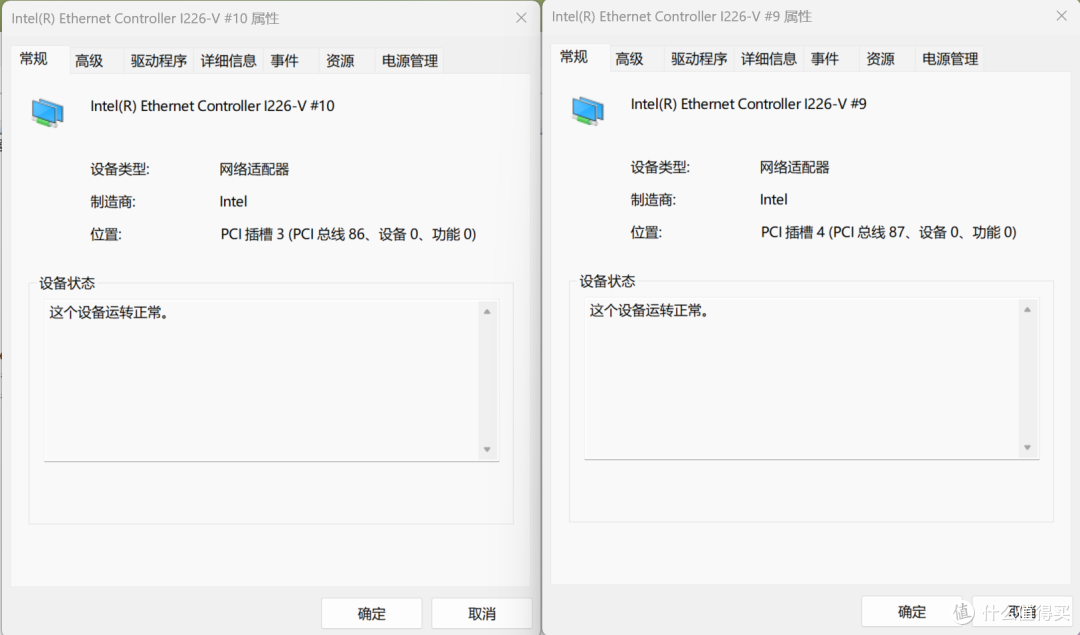Click scroll-up arrow in #9 device status box
The height and width of the screenshot is (635, 1080).
pos(1027,309)
